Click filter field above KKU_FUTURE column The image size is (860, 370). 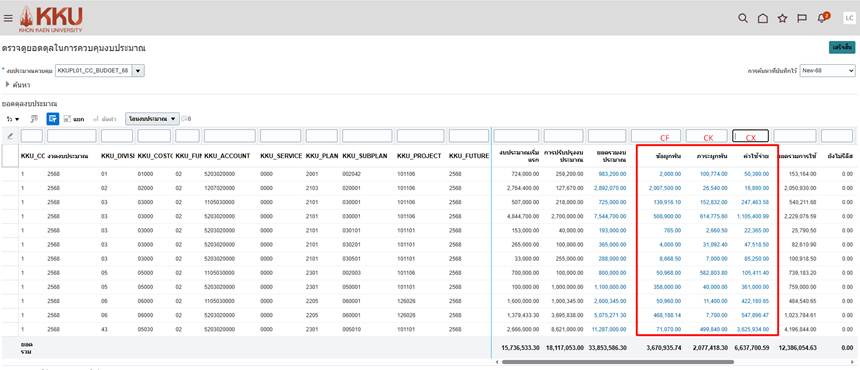click(x=468, y=136)
